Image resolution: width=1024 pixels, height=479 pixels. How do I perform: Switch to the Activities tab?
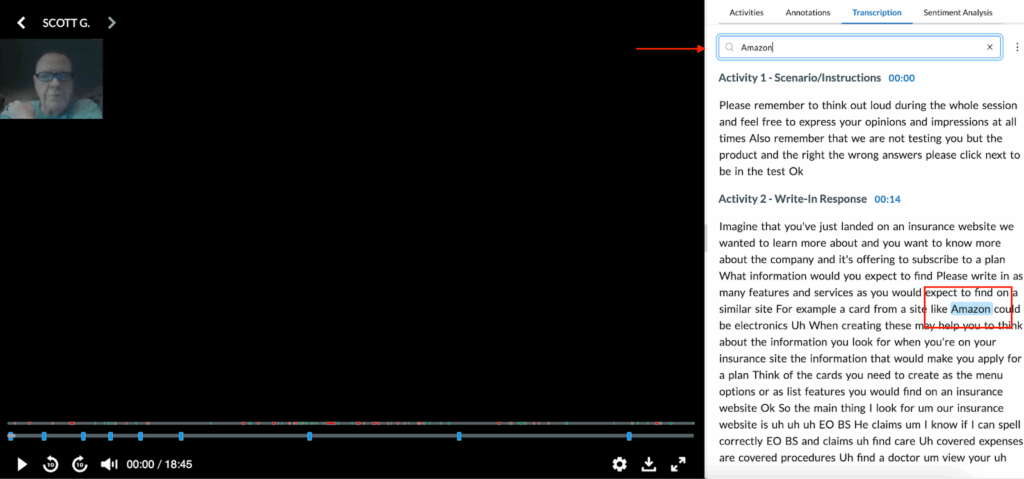coord(746,13)
